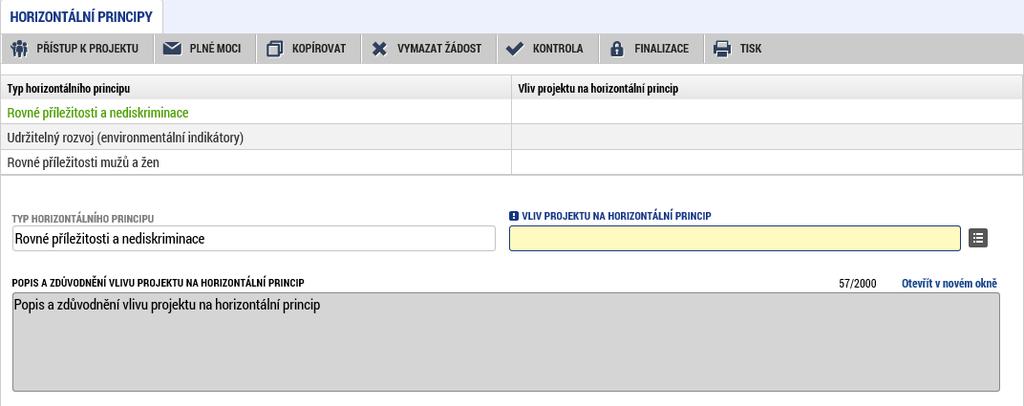The width and height of the screenshot is (1024, 406).
Task: Click the people icon for Přístup k projektu
Action: 20,49
